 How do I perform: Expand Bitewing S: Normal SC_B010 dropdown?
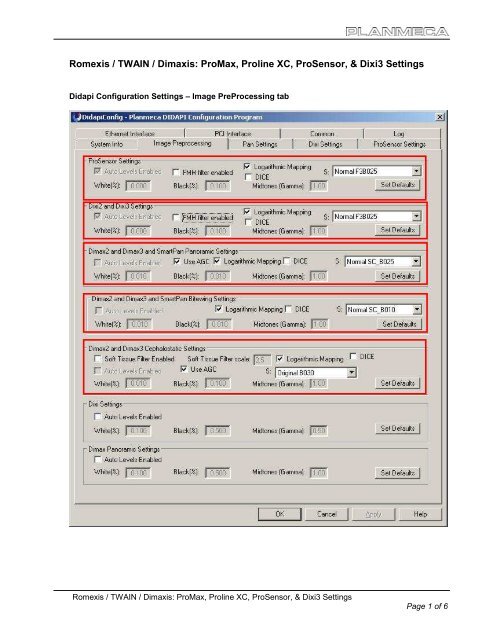pyautogui.click(x=417, y=309)
